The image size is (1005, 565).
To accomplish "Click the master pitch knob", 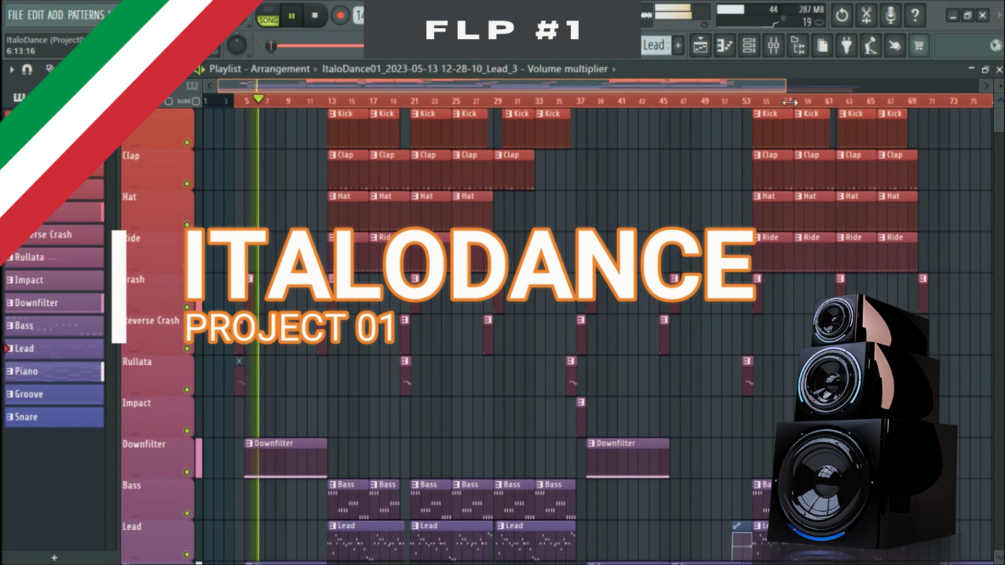I will pyautogui.click(x=237, y=45).
